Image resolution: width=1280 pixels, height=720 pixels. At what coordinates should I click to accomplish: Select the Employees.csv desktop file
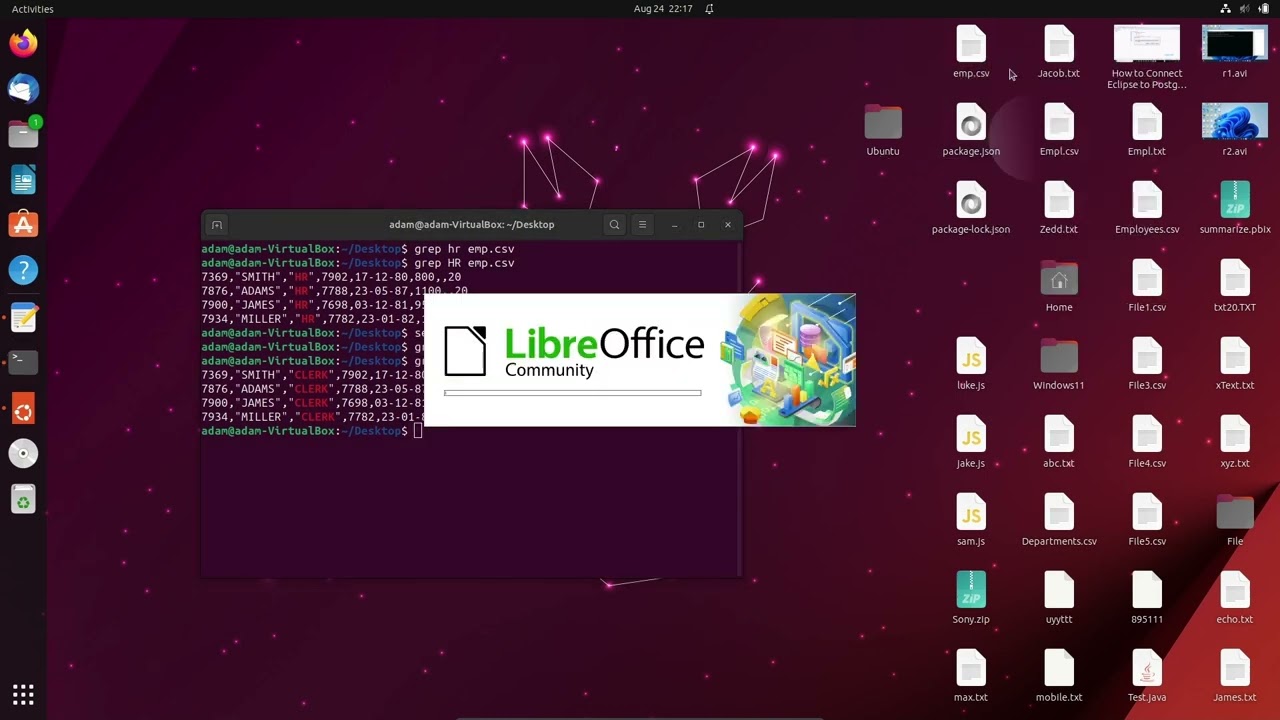pyautogui.click(x=1147, y=208)
